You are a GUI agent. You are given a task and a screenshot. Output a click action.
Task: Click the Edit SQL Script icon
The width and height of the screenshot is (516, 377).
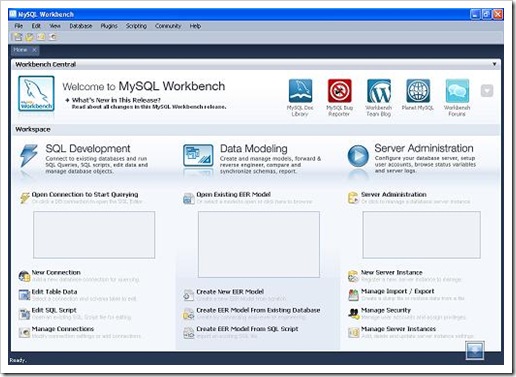click(x=24, y=314)
